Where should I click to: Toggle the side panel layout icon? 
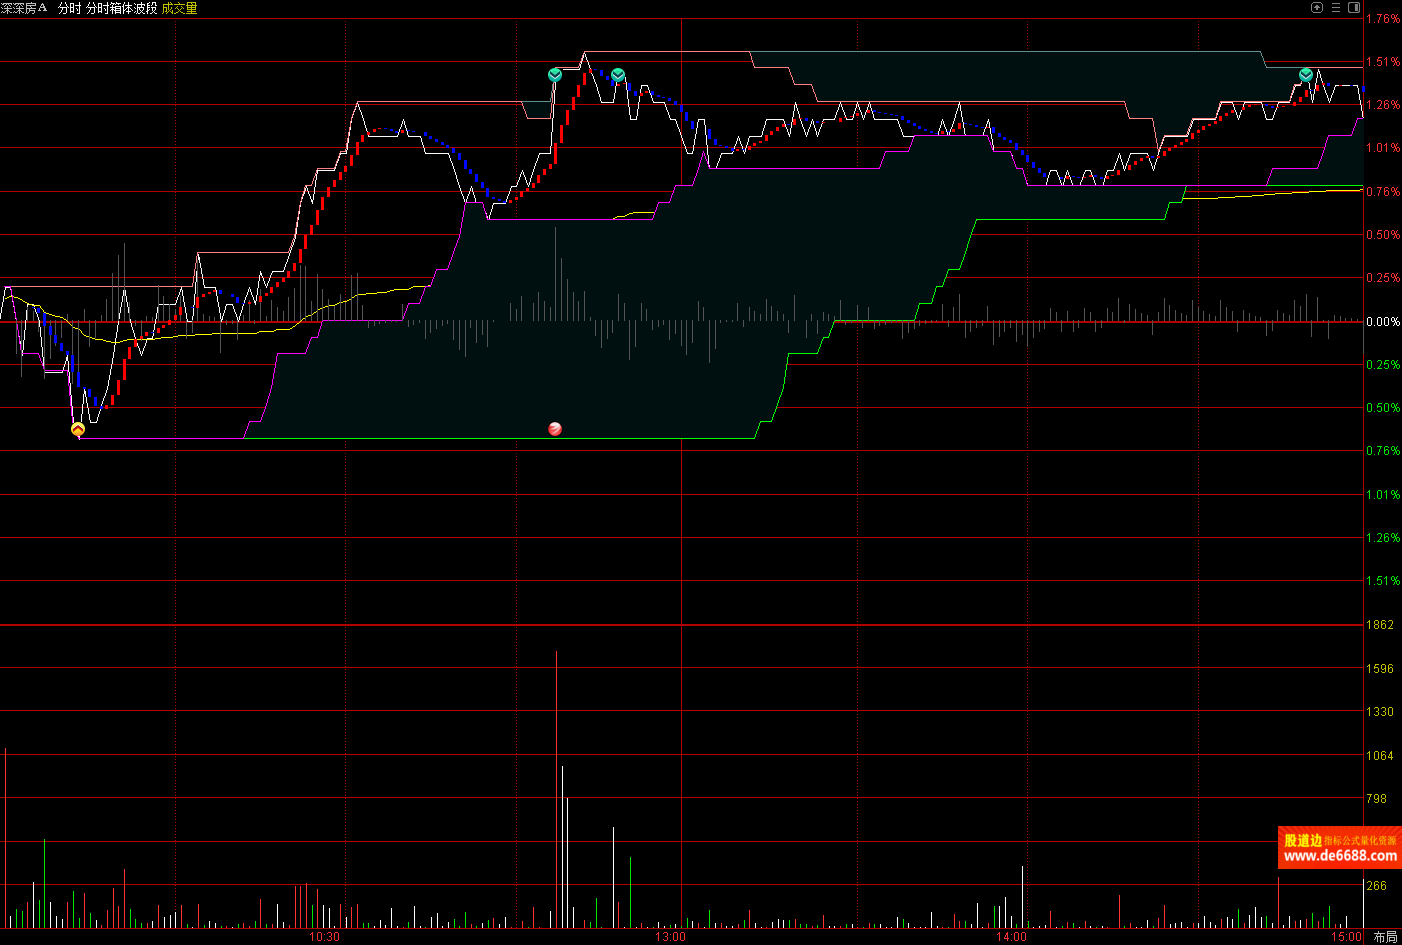pyautogui.click(x=1354, y=7)
